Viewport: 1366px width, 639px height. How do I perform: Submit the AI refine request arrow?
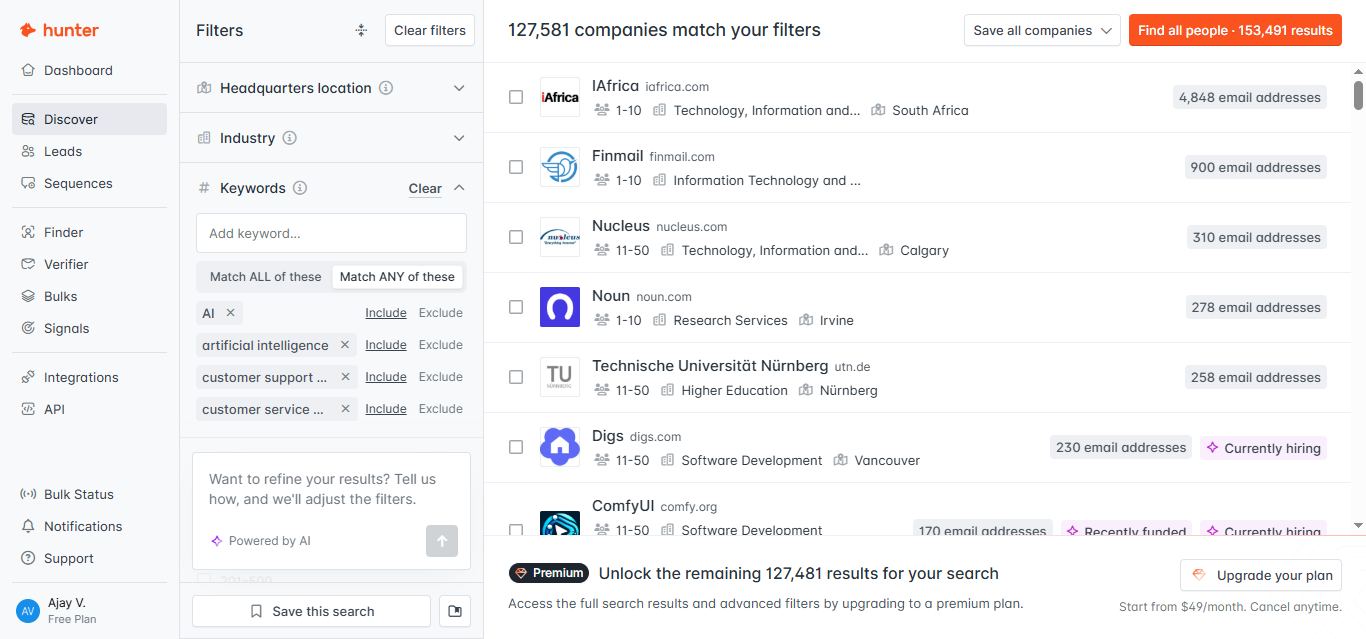[441, 541]
